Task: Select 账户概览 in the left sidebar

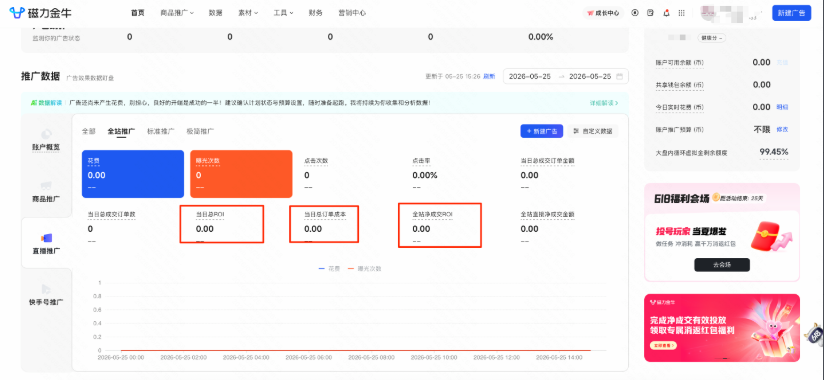Action: (46, 140)
